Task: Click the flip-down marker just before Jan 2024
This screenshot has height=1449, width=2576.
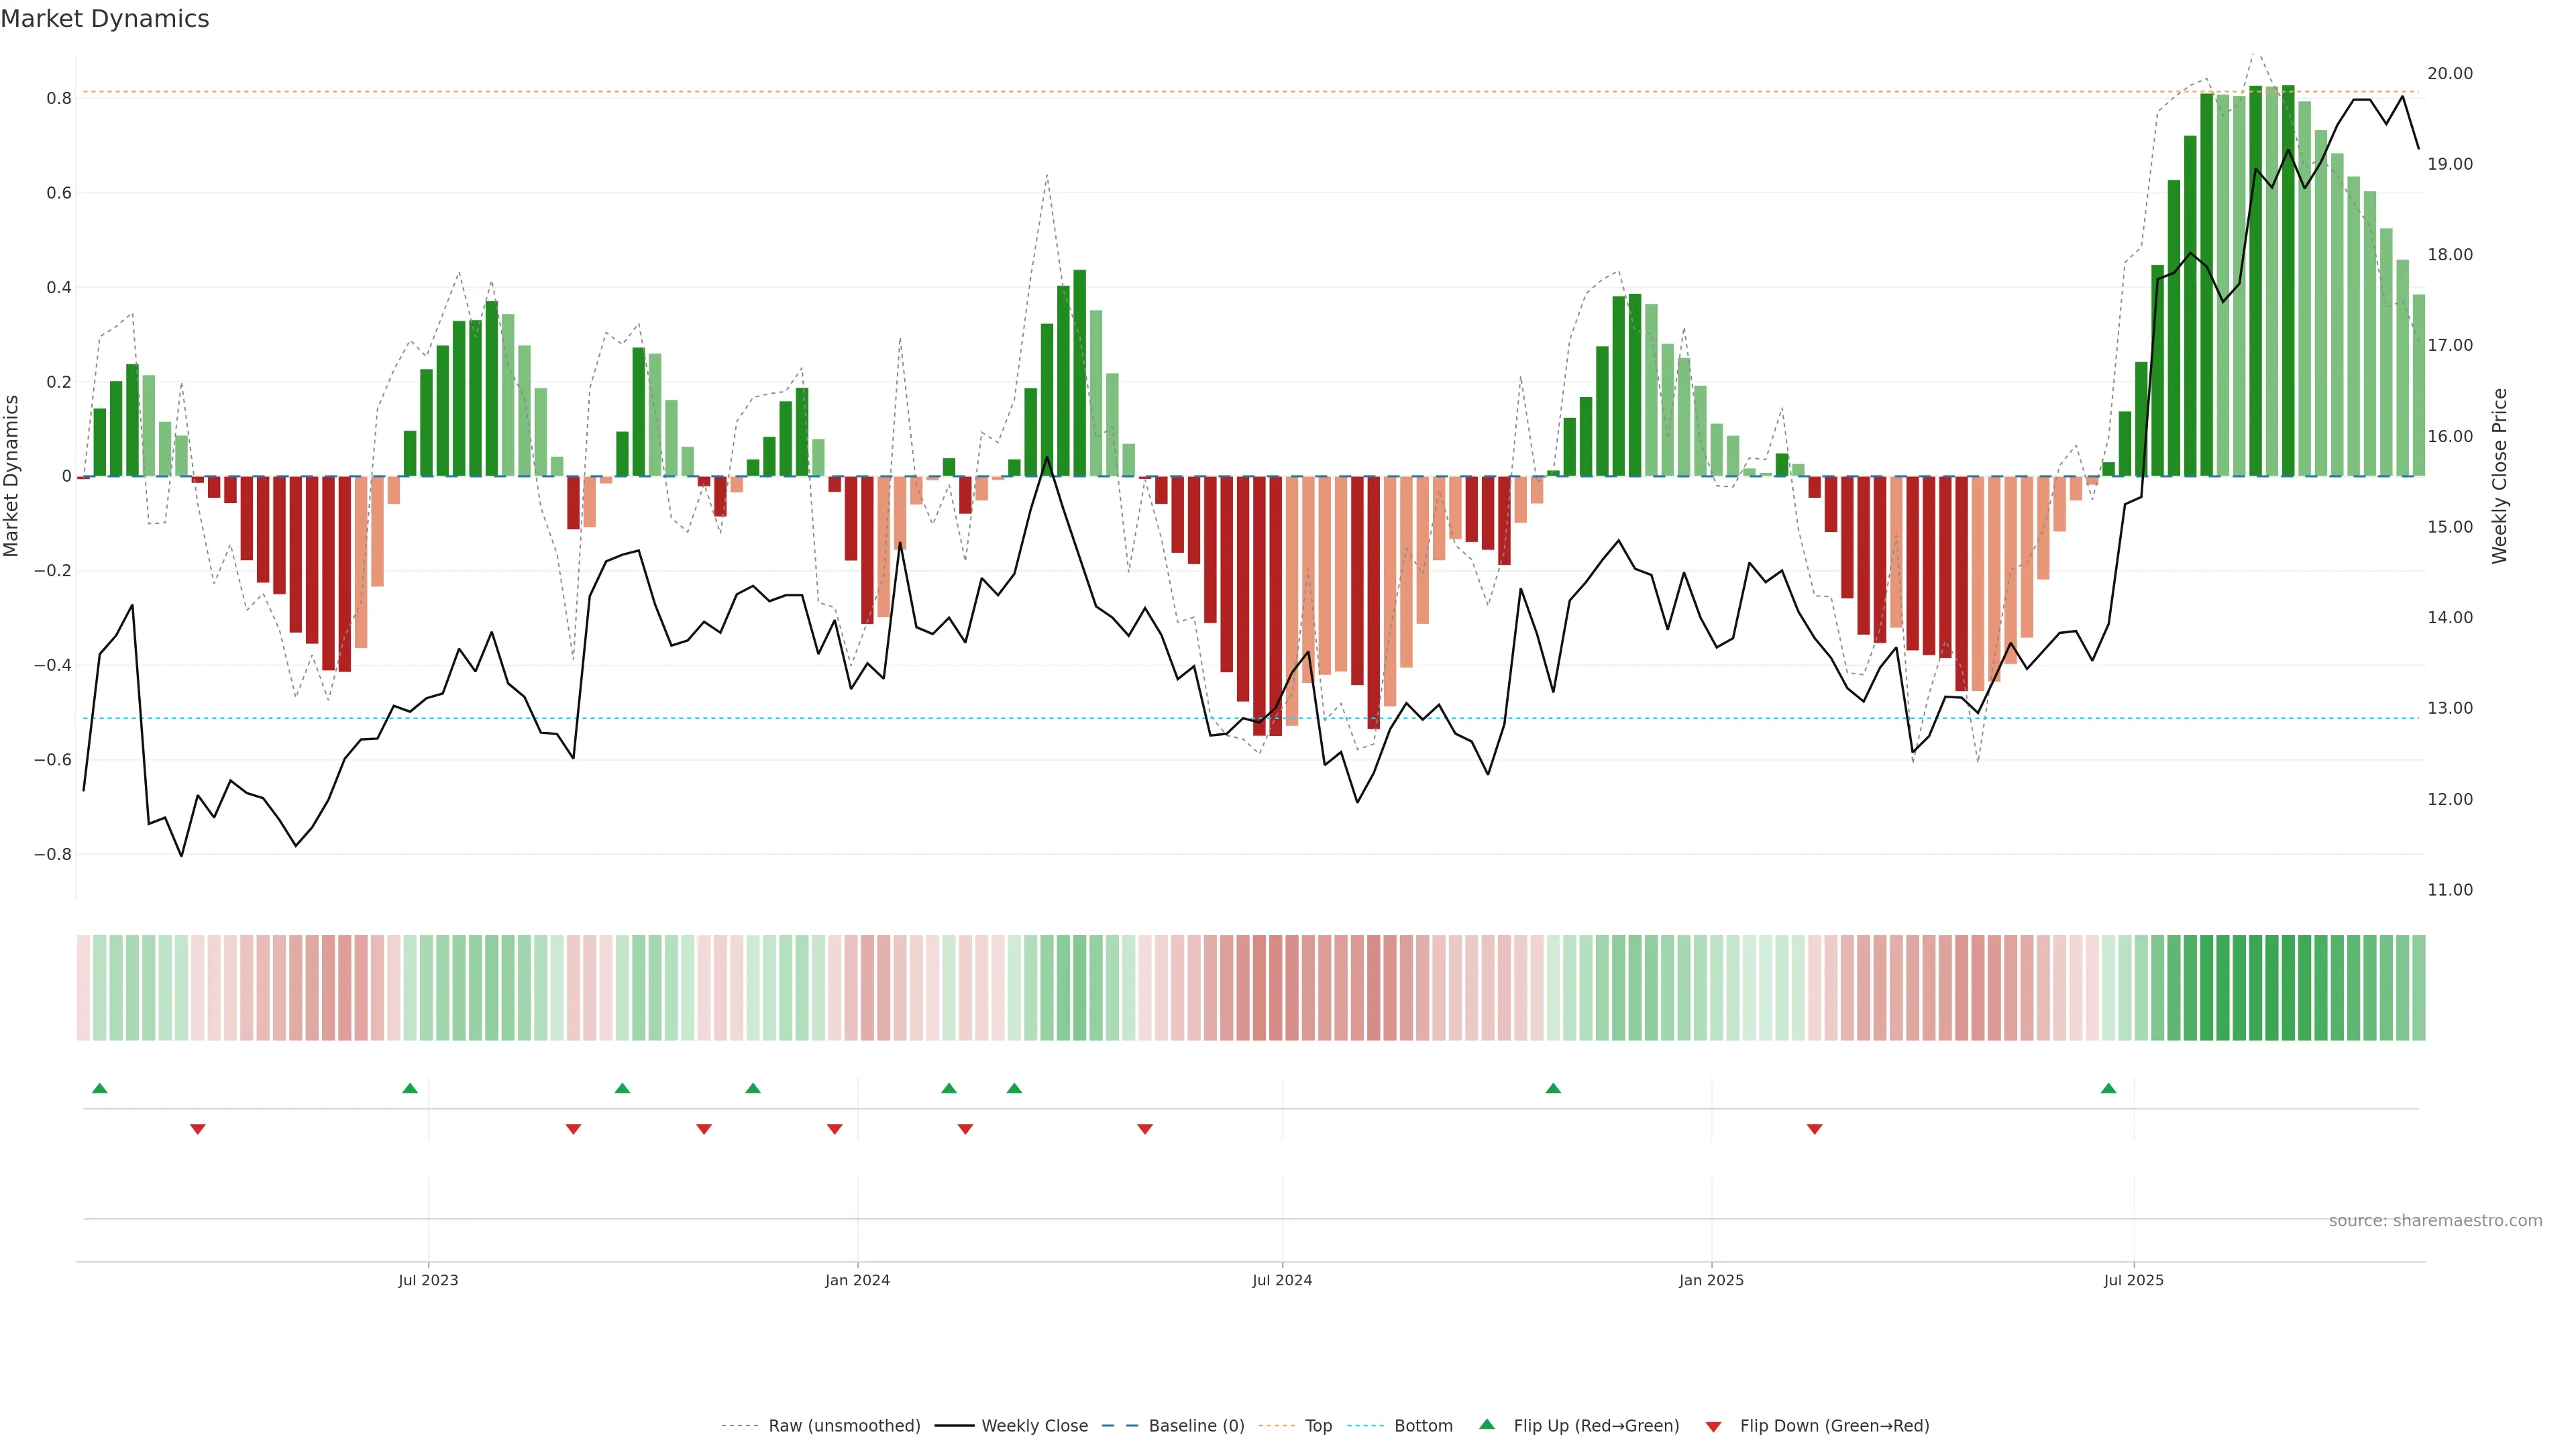Action: 834,1129
